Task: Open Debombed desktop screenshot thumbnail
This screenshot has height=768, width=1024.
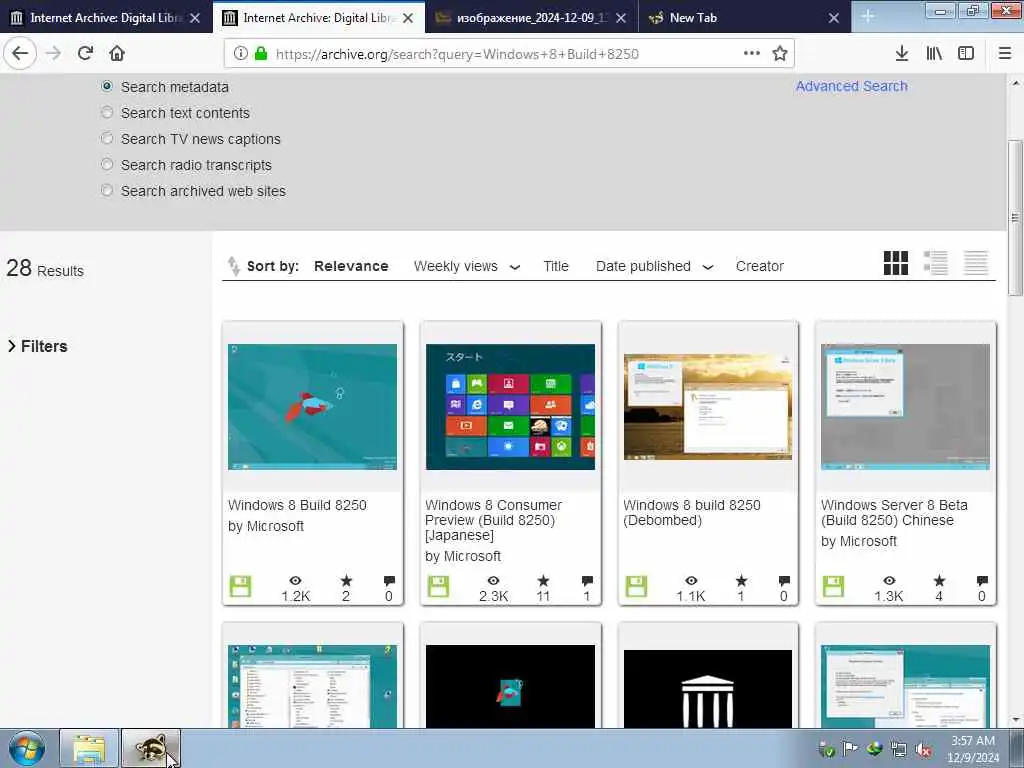Action: (x=708, y=407)
